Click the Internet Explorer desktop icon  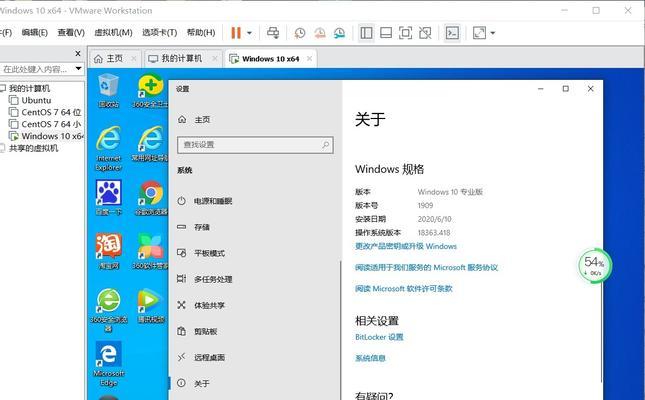(109, 148)
